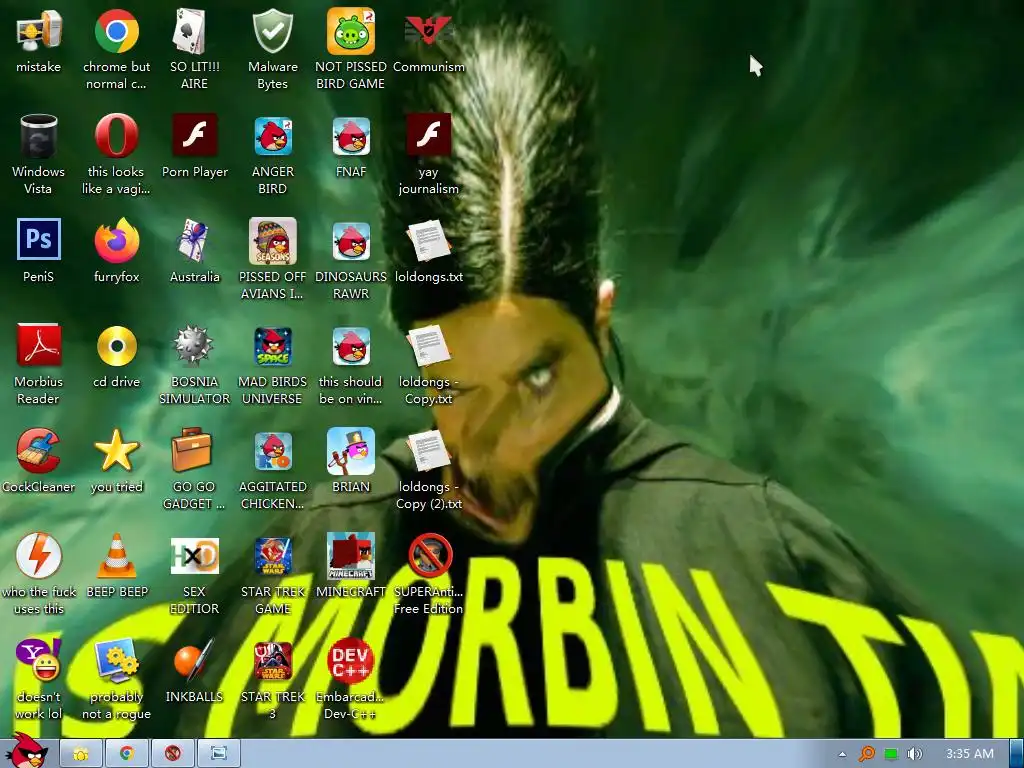This screenshot has height=768, width=1024.
Task: Open 'AGGITATED CHICKEN...' Rio icon
Action: coord(273,451)
